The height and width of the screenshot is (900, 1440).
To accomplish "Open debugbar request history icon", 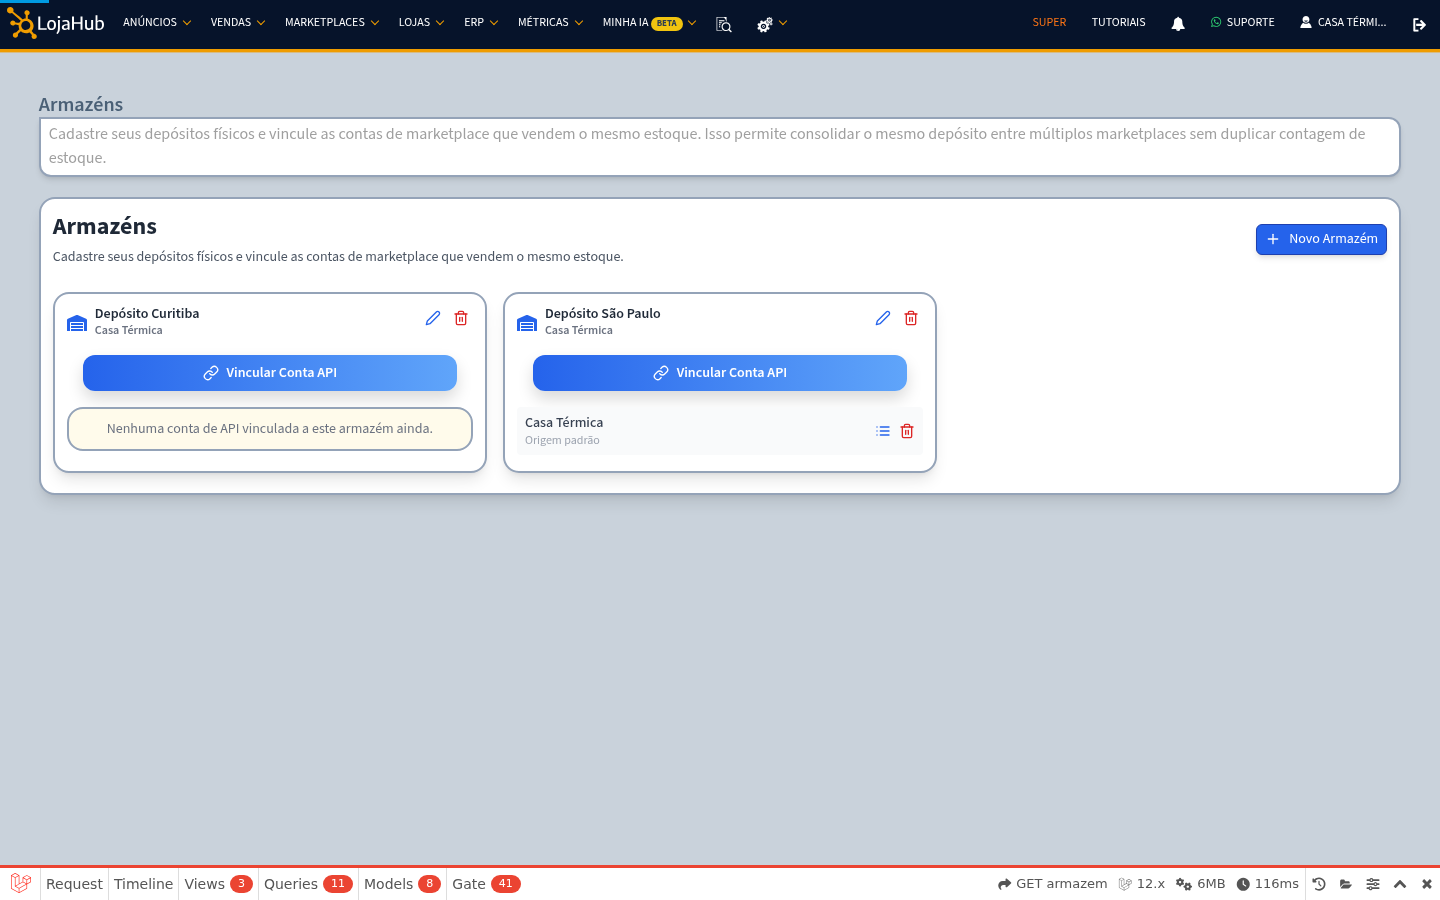I will 1319,884.
